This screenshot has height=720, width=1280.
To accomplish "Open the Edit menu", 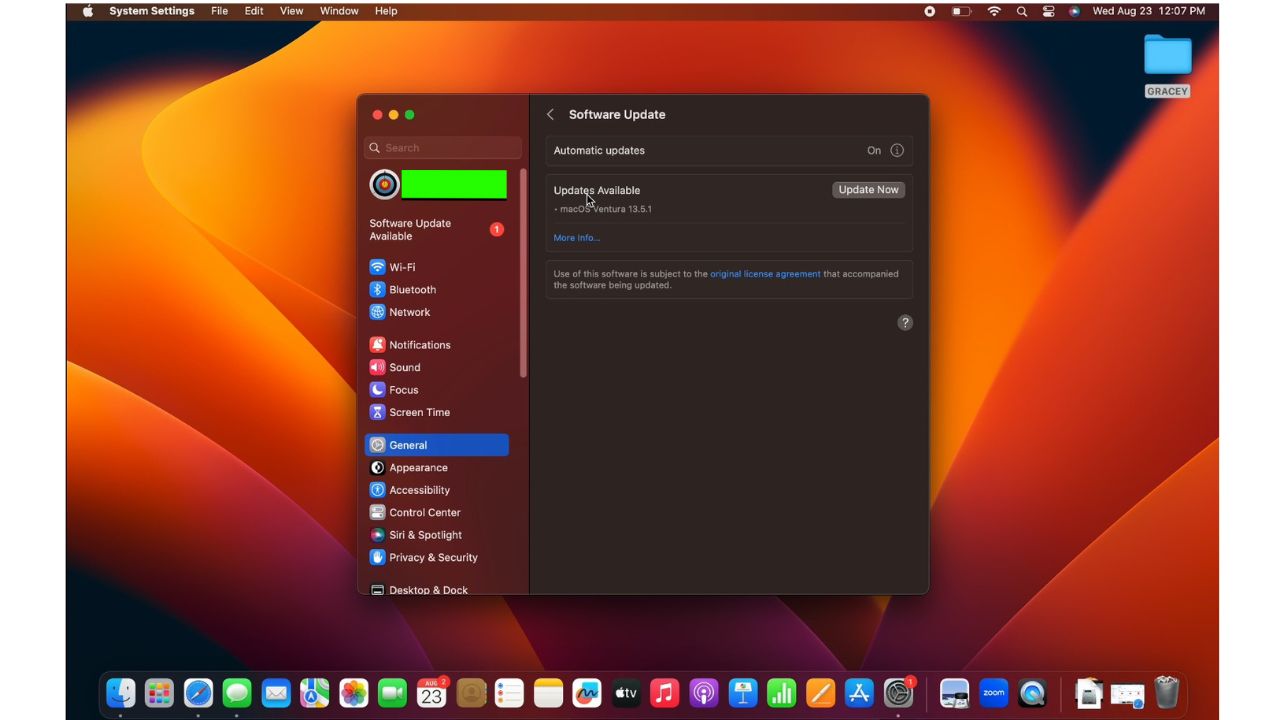I will click(254, 11).
